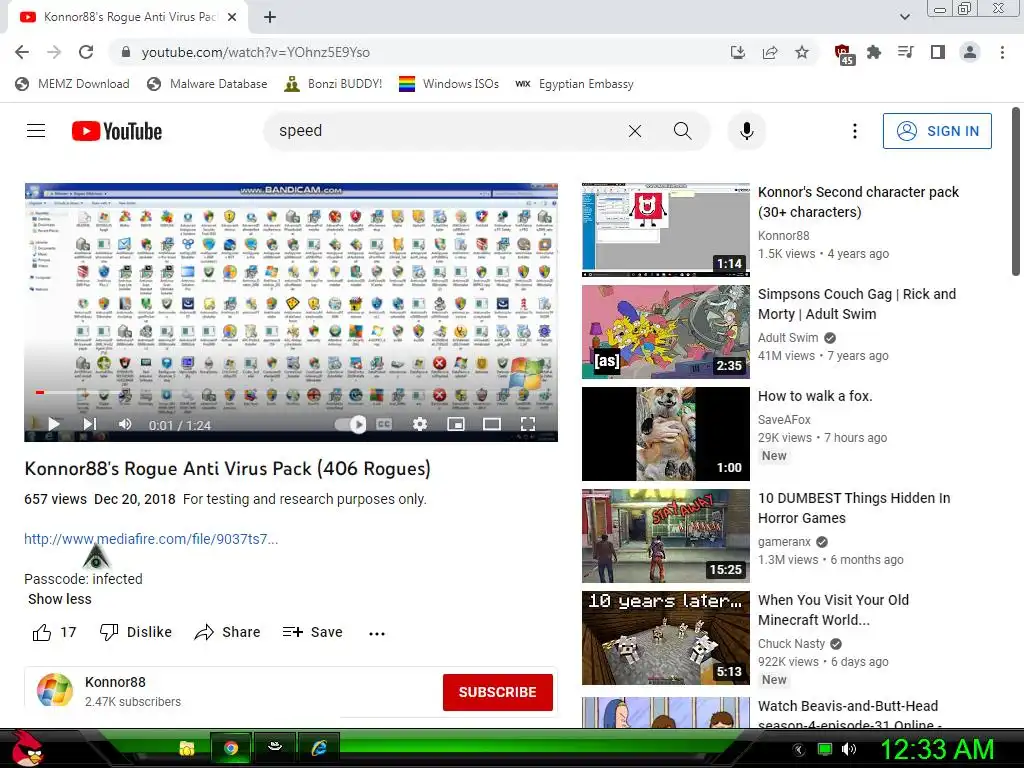Toggle closed captions CC
The height and width of the screenshot is (768, 1024).
(x=384, y=424)
